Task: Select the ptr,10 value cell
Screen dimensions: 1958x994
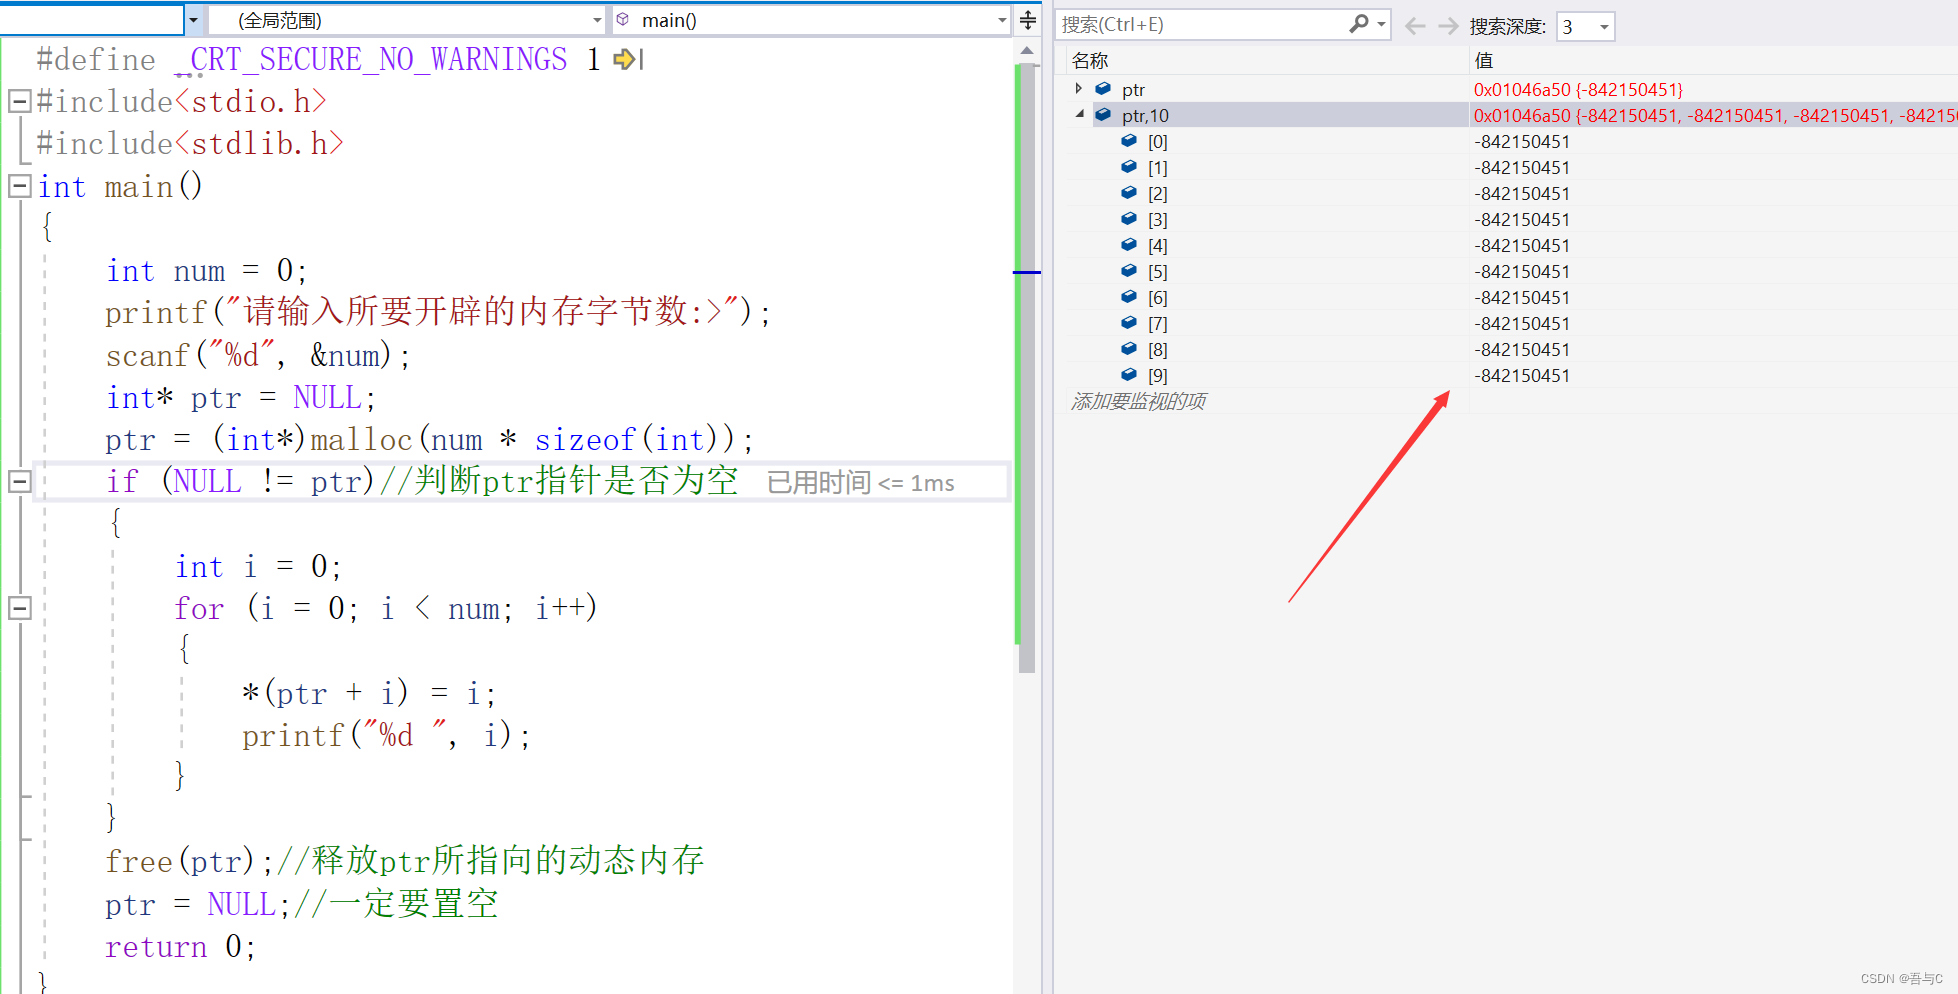Action: 1714,115
